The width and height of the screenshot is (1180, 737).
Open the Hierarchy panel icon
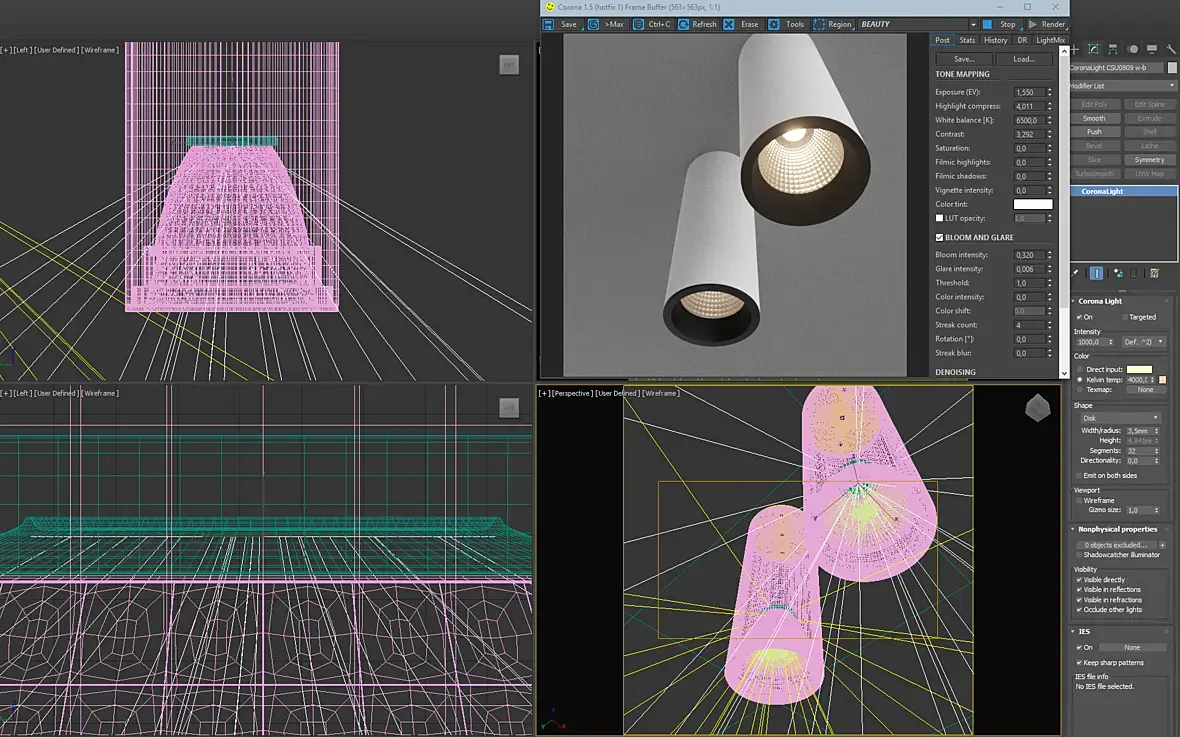coord(1113,49)
